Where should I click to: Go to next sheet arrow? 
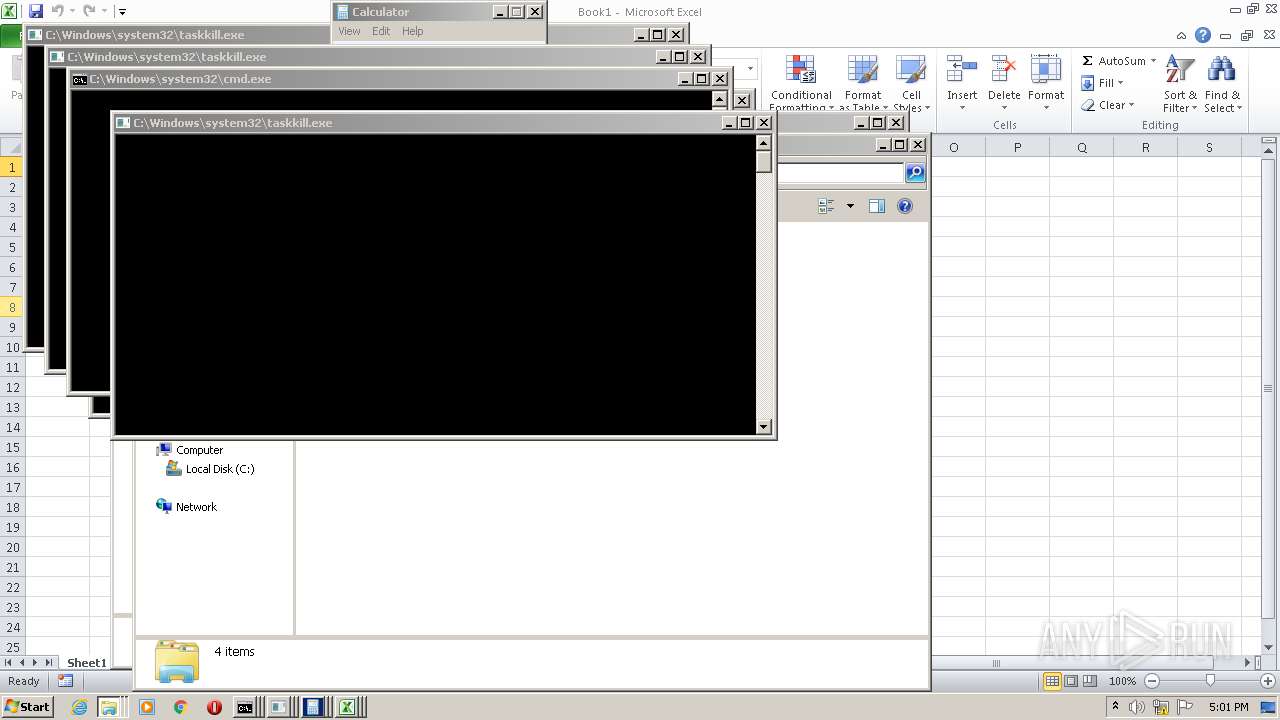(35, 663)
